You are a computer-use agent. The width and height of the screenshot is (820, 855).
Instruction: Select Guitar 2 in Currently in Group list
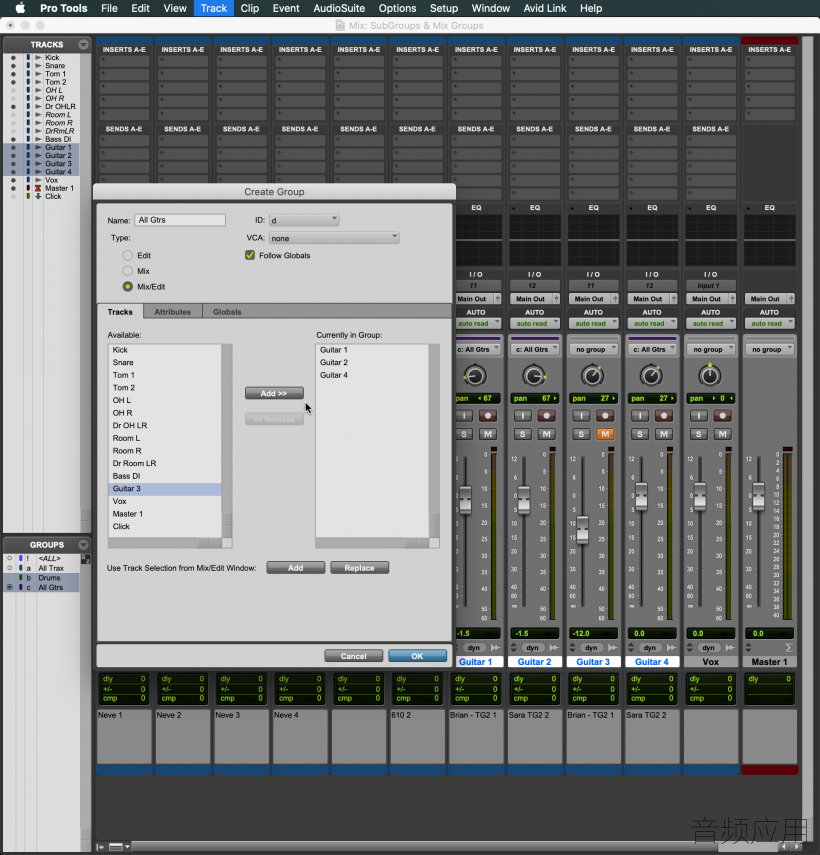click(x=372, y=363)
